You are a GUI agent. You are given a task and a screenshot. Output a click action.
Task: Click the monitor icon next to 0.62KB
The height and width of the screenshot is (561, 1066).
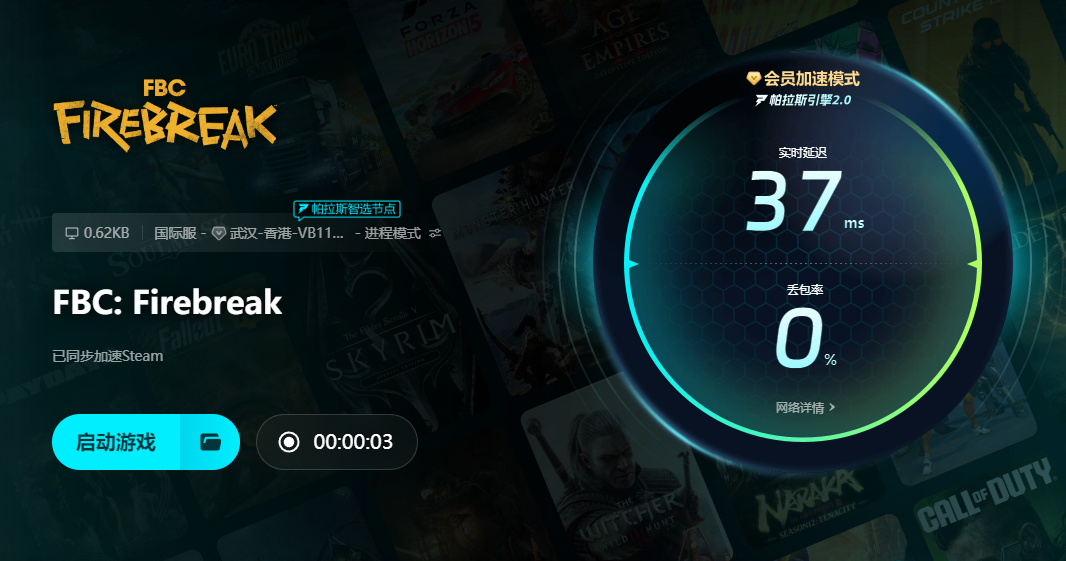pos(71,233)
